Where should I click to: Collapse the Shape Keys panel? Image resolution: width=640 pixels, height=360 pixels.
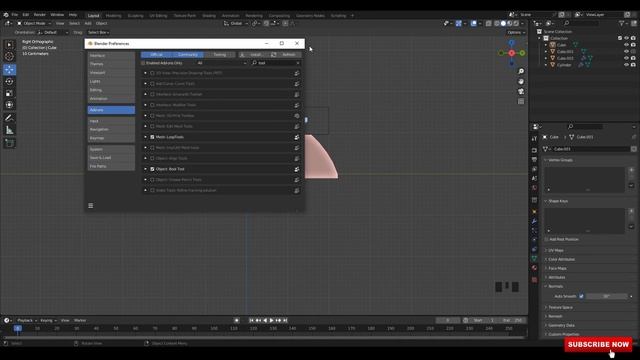point(558,201)
